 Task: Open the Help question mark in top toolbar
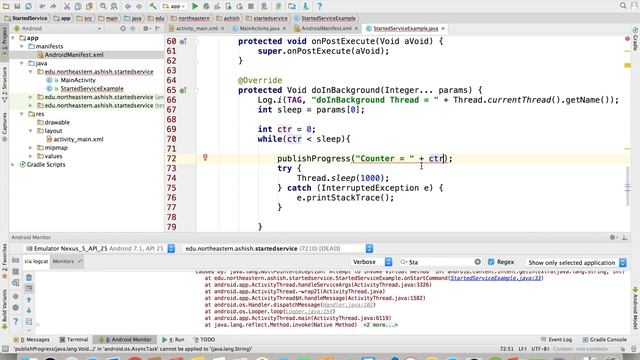320,6
